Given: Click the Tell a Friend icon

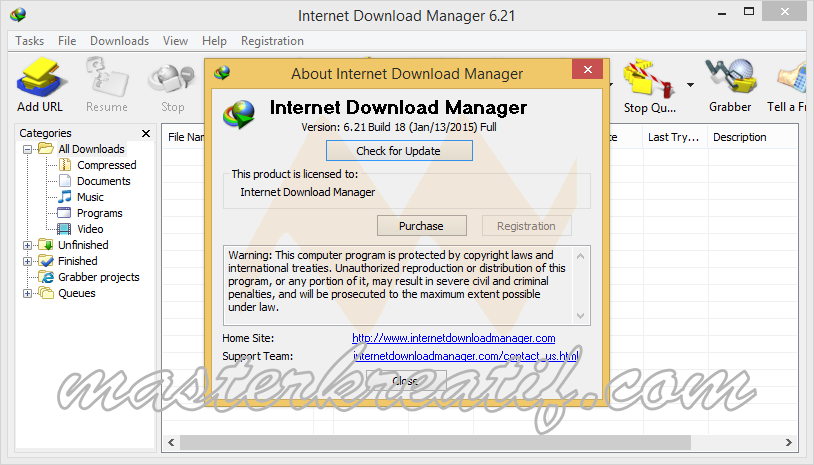Looking at the screenshot, I should coord(793,78).
